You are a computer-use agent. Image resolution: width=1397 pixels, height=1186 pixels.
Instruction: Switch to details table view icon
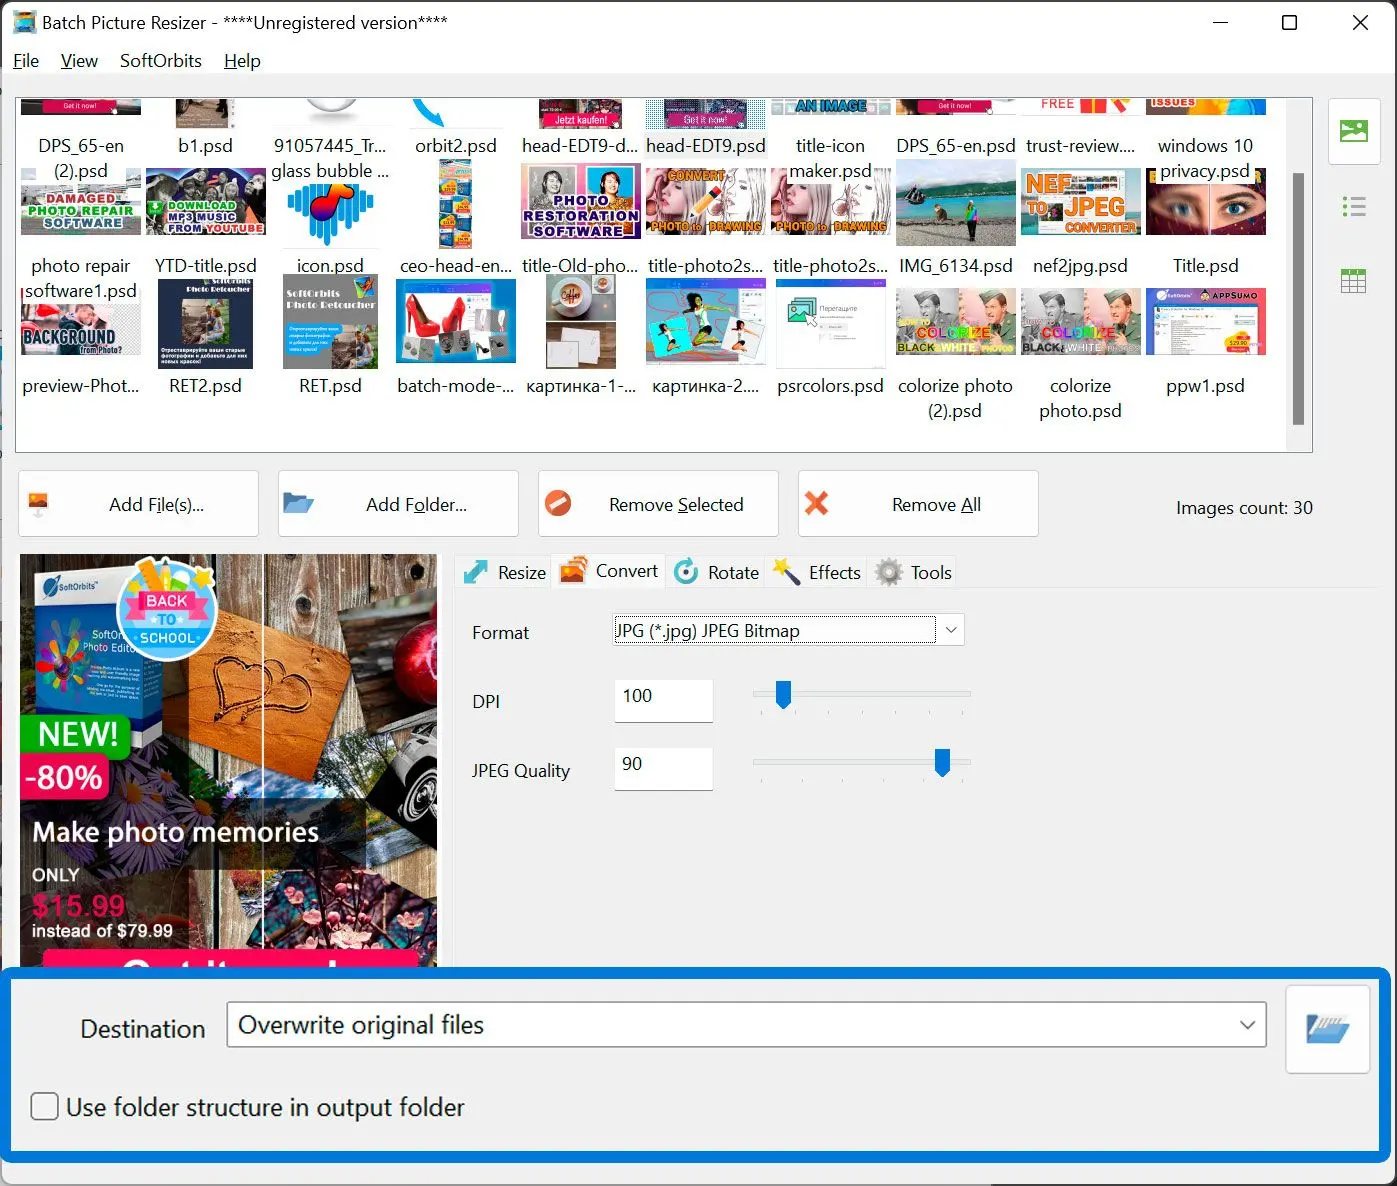1353,281
